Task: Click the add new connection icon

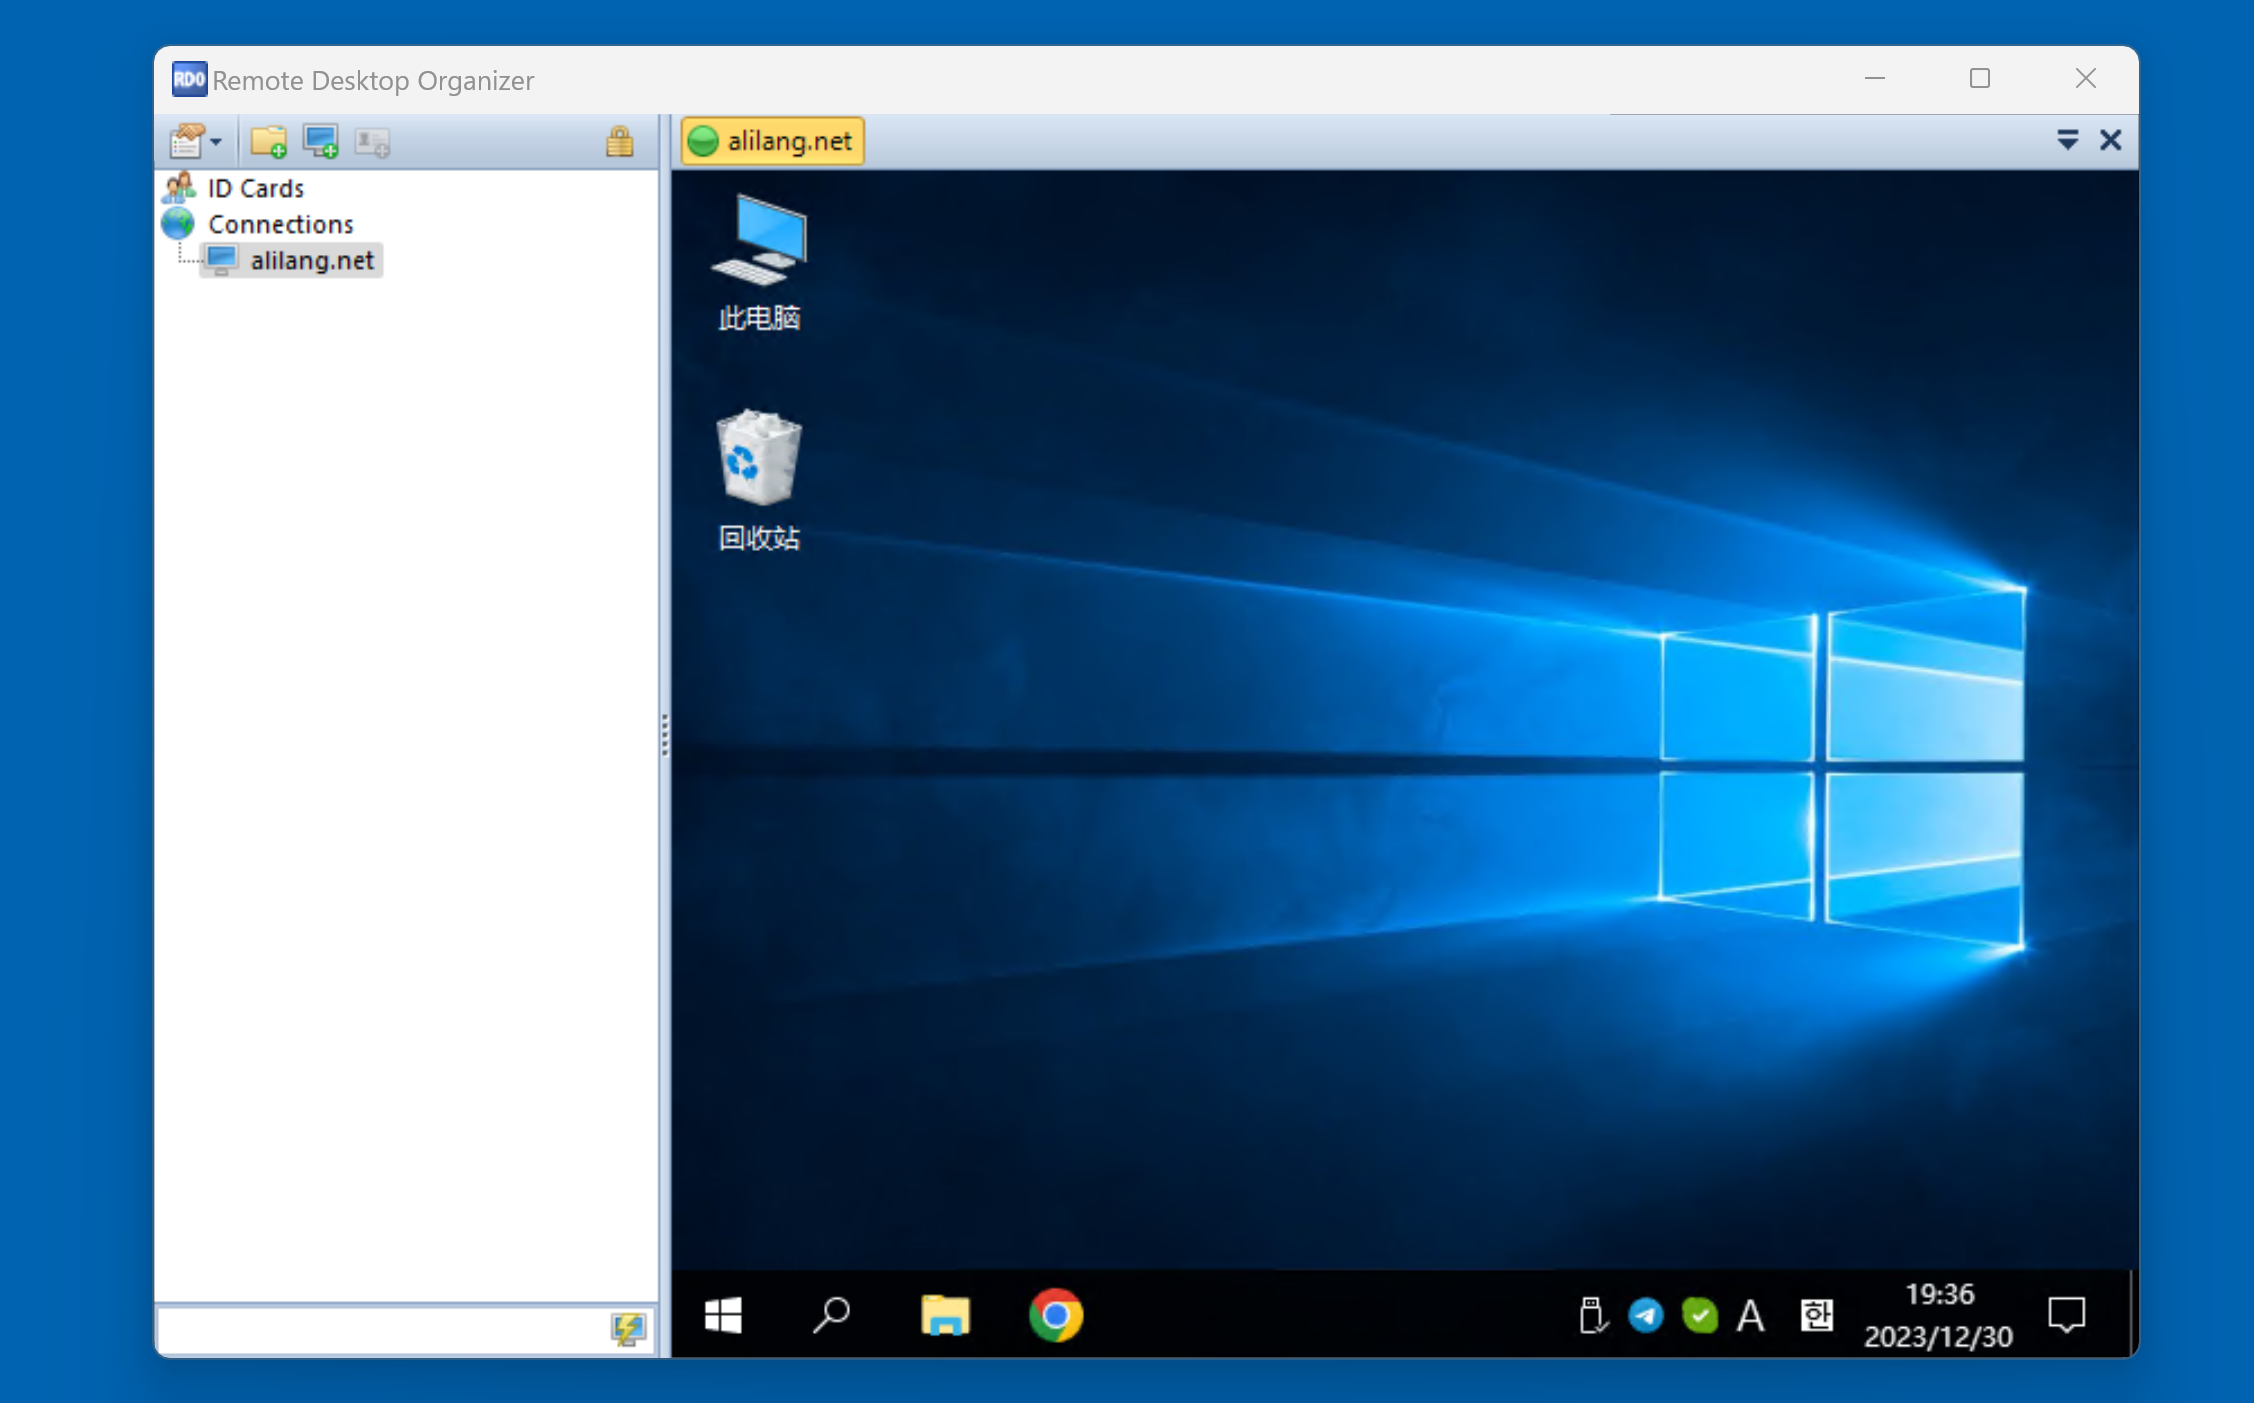Action: tap(321, 142)
